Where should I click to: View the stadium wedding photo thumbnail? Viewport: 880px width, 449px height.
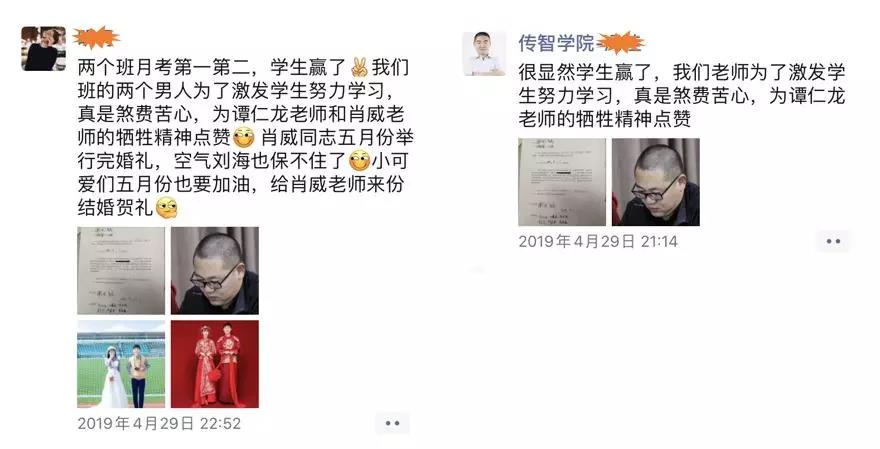click(x=121, y=364)
